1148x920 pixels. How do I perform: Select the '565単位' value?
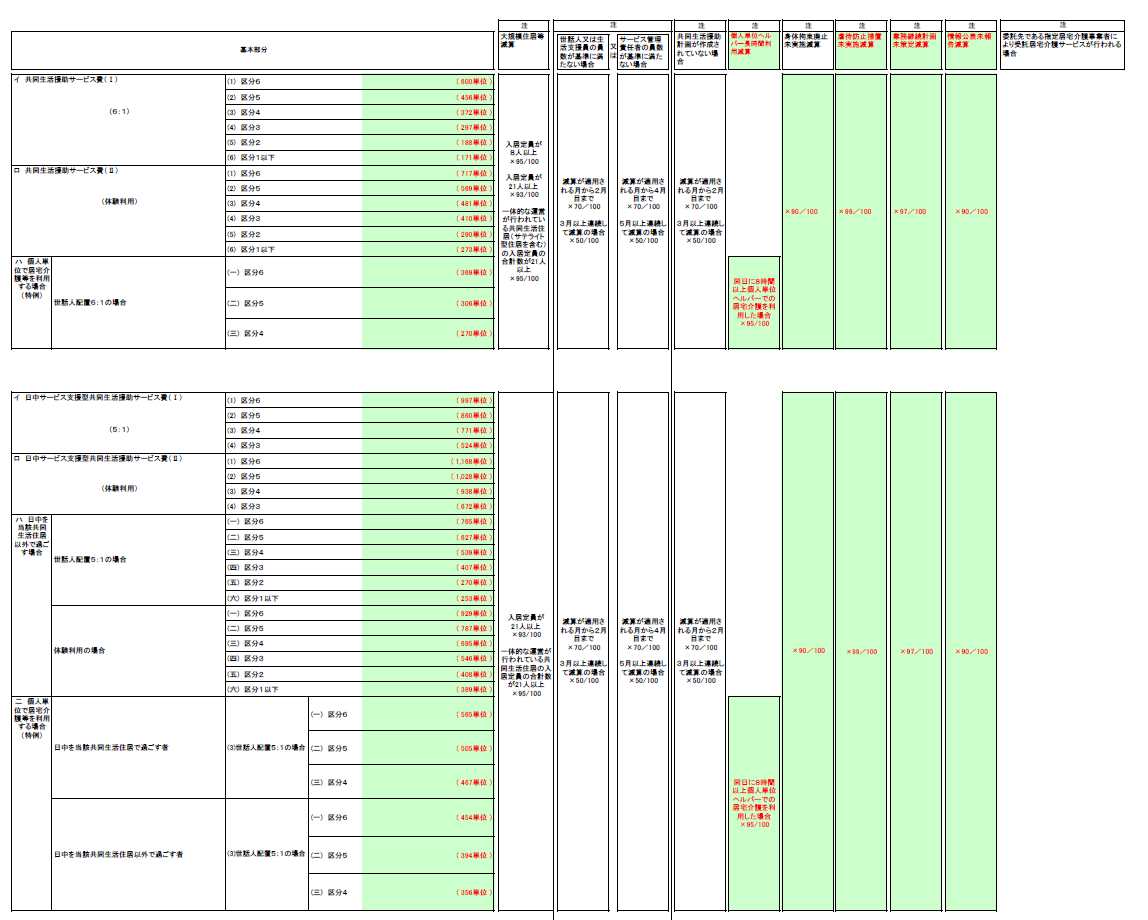474,714
